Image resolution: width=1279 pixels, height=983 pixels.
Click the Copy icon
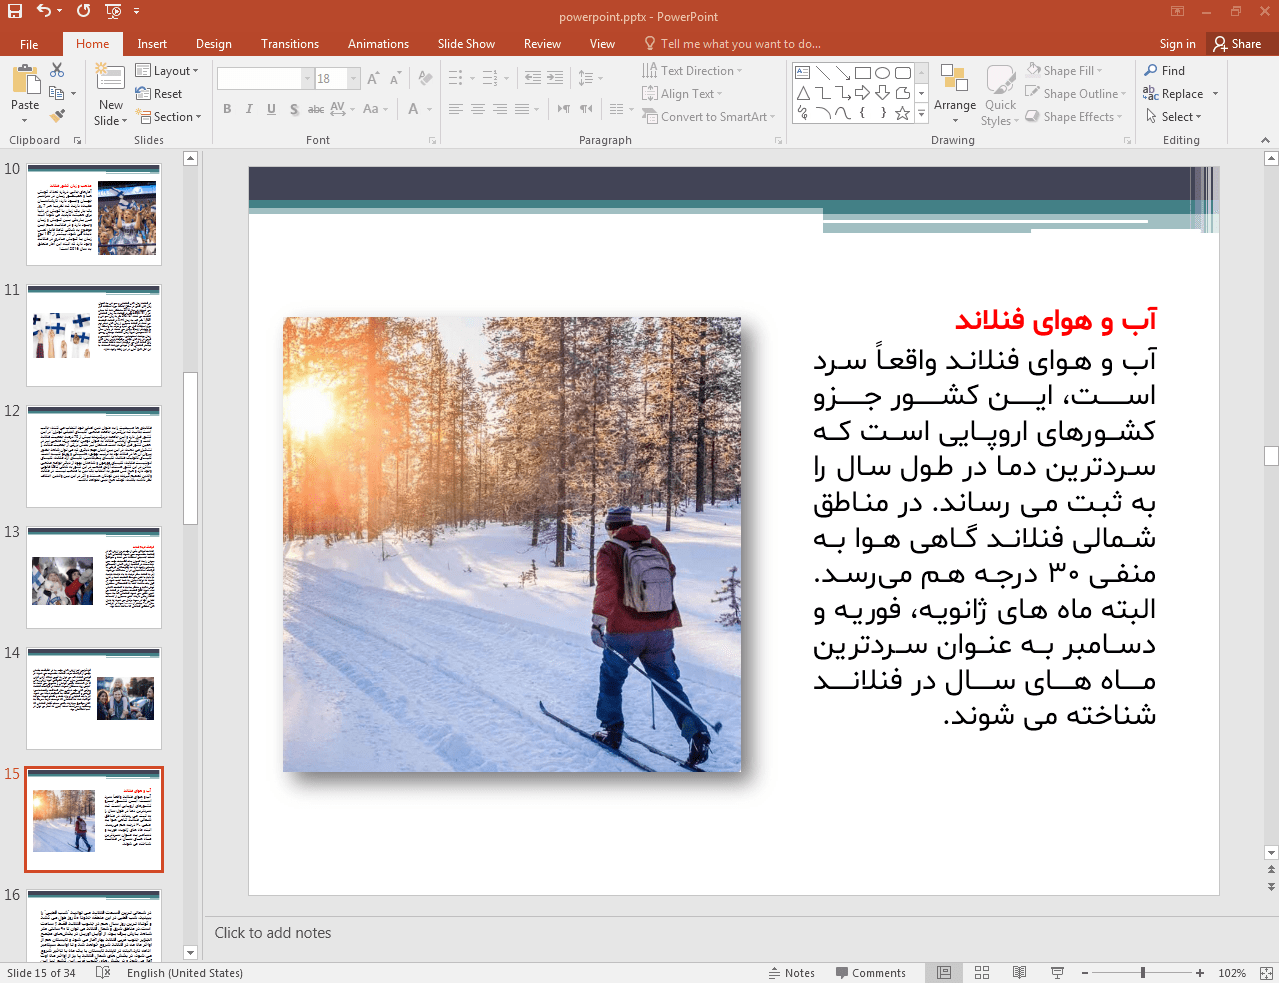57,93
